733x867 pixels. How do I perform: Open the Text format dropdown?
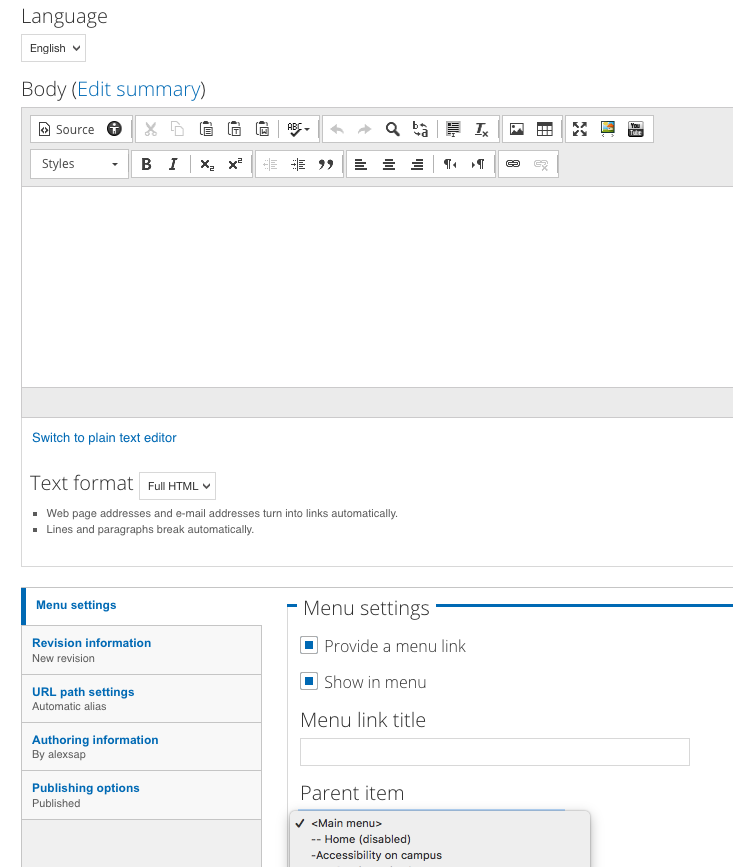pyautogui.click(x=177, y=486)
